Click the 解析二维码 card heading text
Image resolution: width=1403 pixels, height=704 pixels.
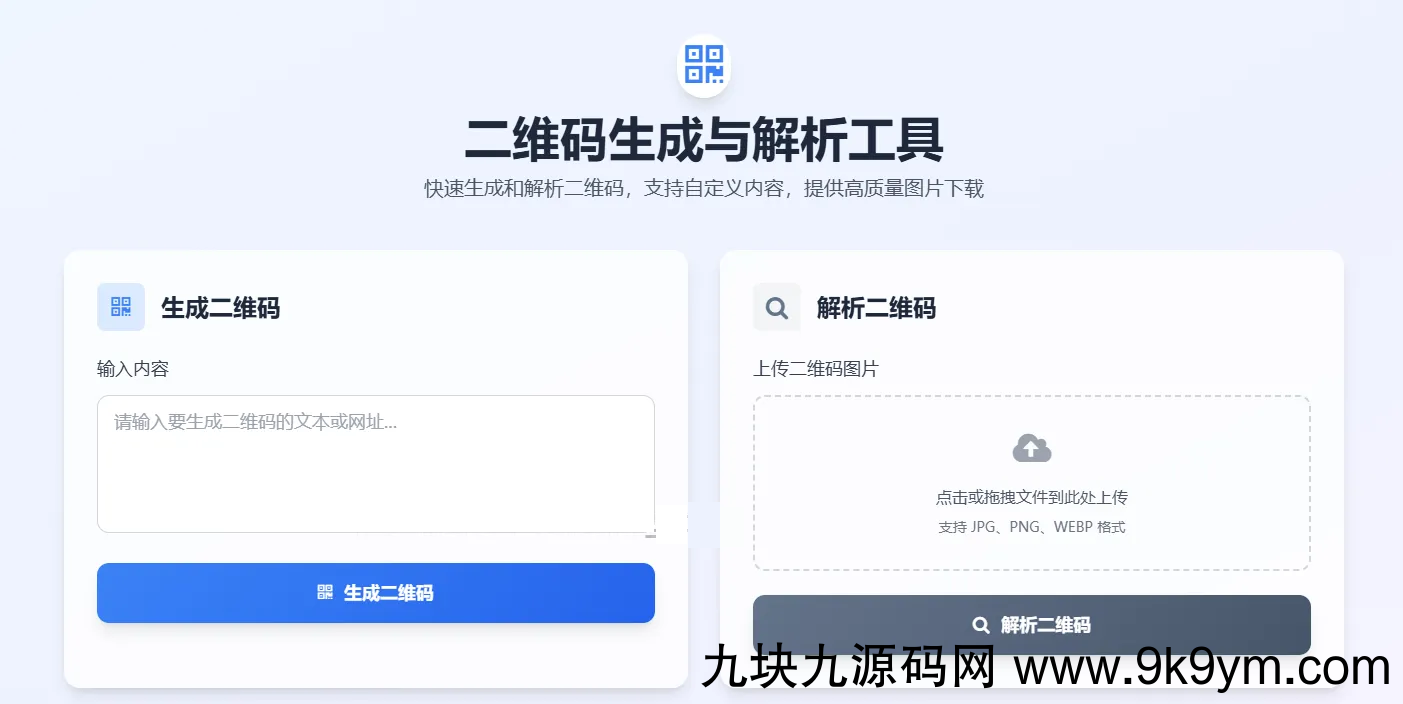tap(877, 308)
